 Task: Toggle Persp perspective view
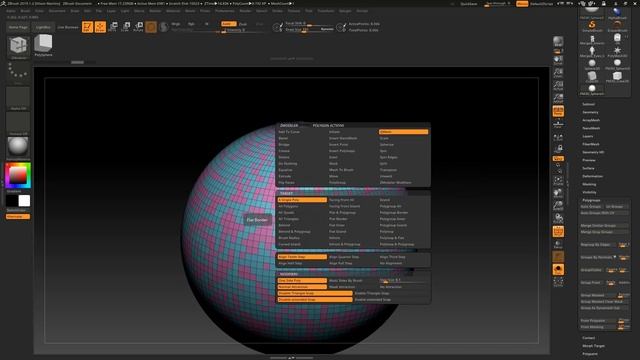pos(558,111)
